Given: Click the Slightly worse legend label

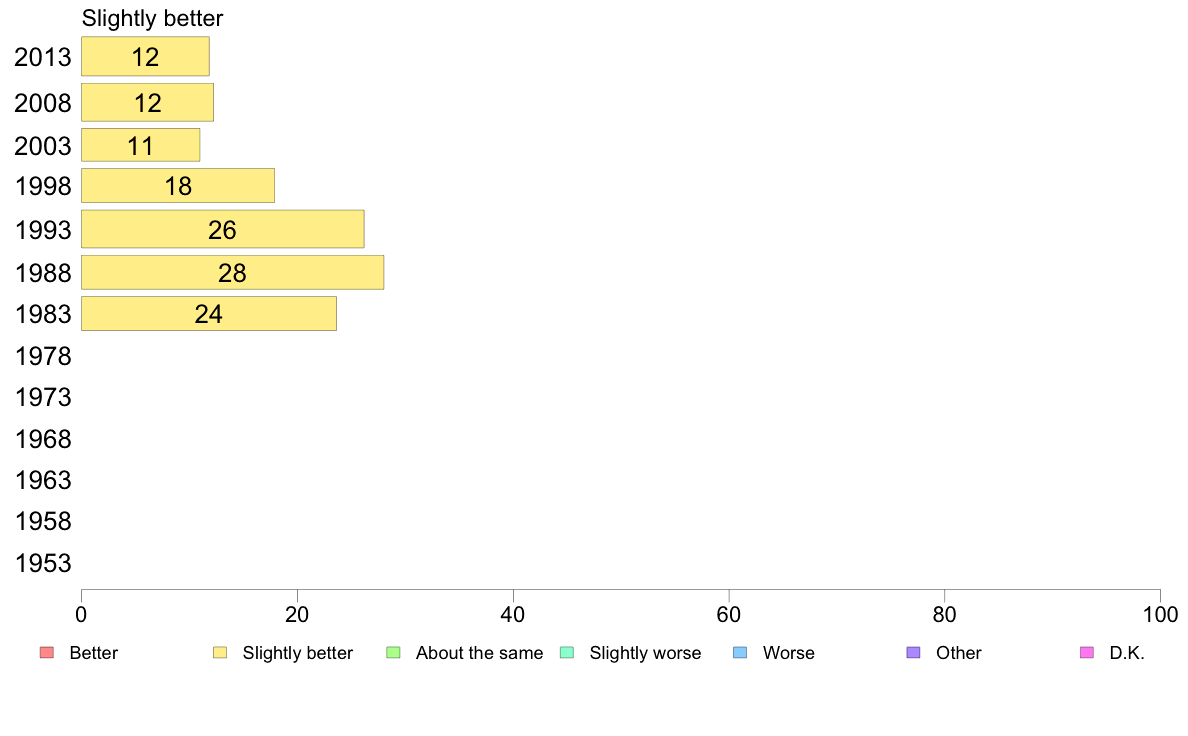Looking at the screenshot, I should click(x=646, y=653).
